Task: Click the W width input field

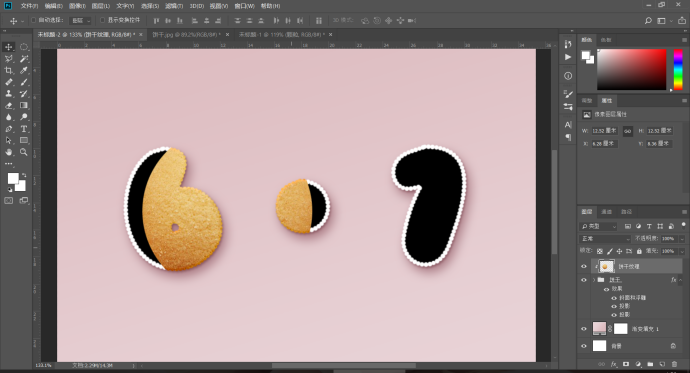Action: (x=604, y=131)
